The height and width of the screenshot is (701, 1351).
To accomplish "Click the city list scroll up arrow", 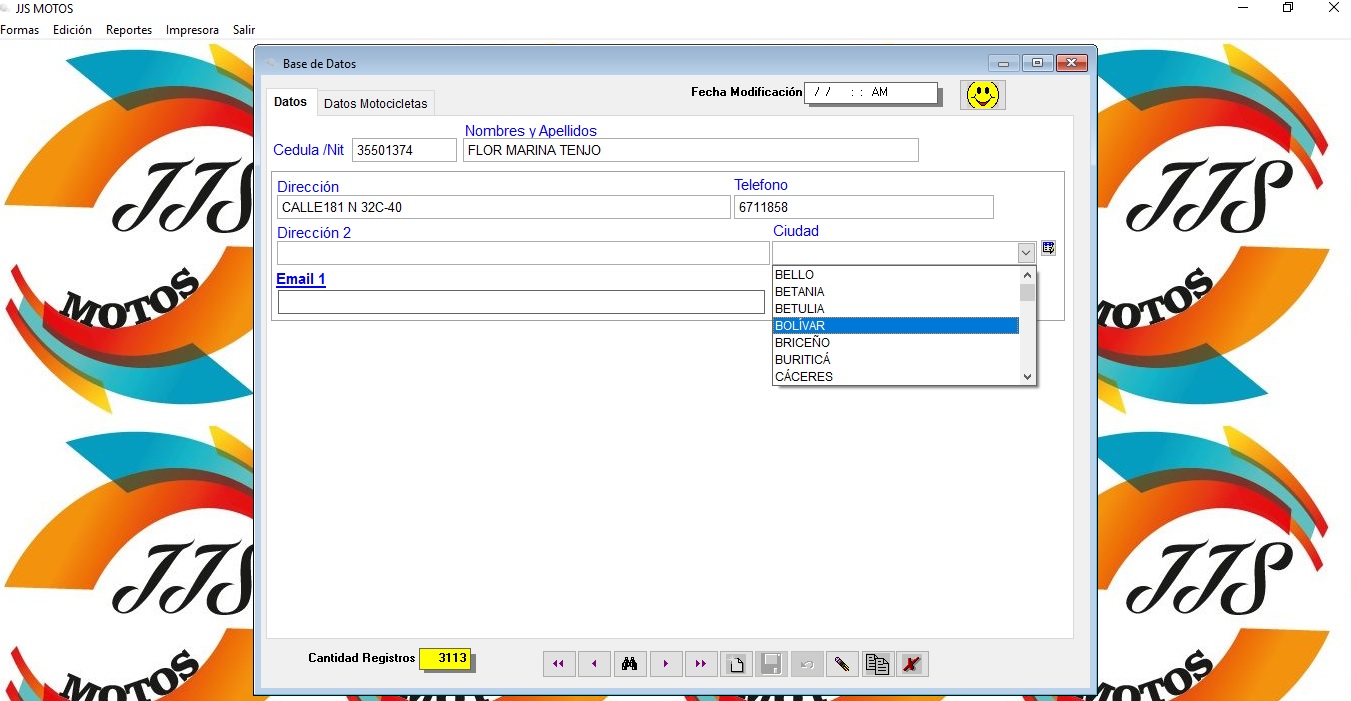I will coord(1027,275).
